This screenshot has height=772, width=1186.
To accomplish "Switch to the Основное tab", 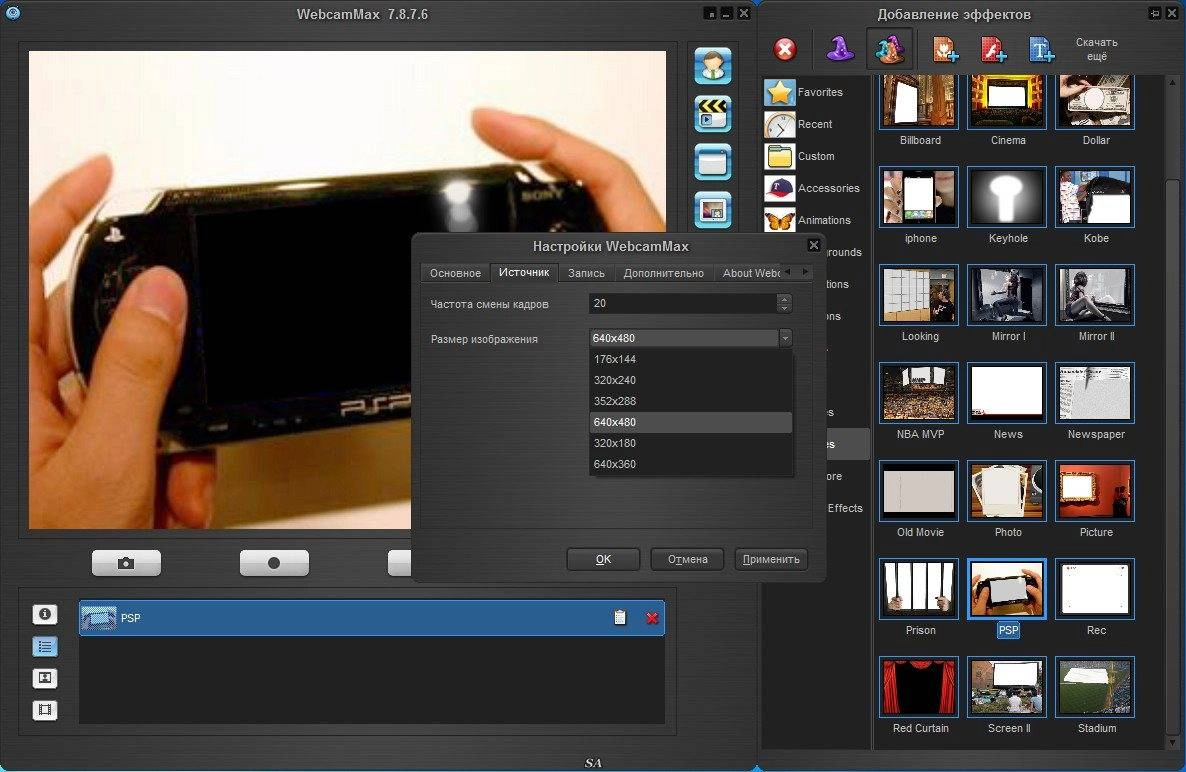I will (x=455, y=273).
